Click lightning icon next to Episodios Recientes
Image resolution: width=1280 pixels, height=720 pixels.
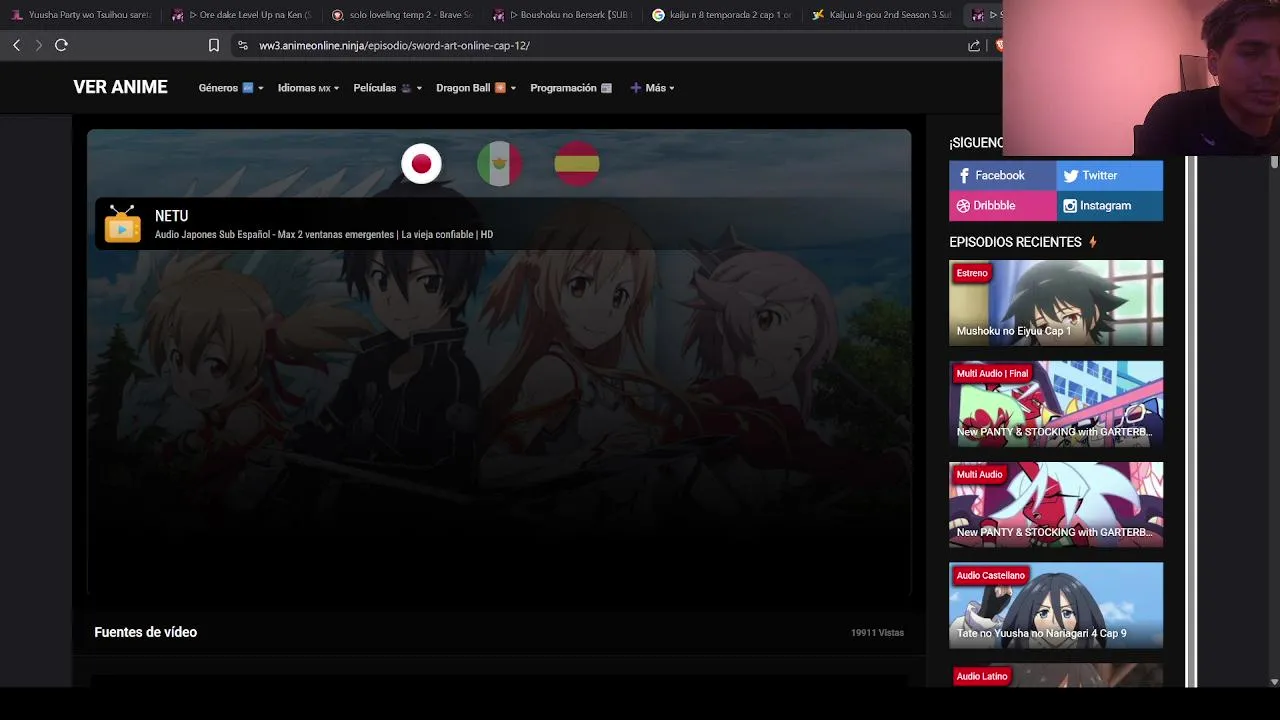click(1093, 242)
